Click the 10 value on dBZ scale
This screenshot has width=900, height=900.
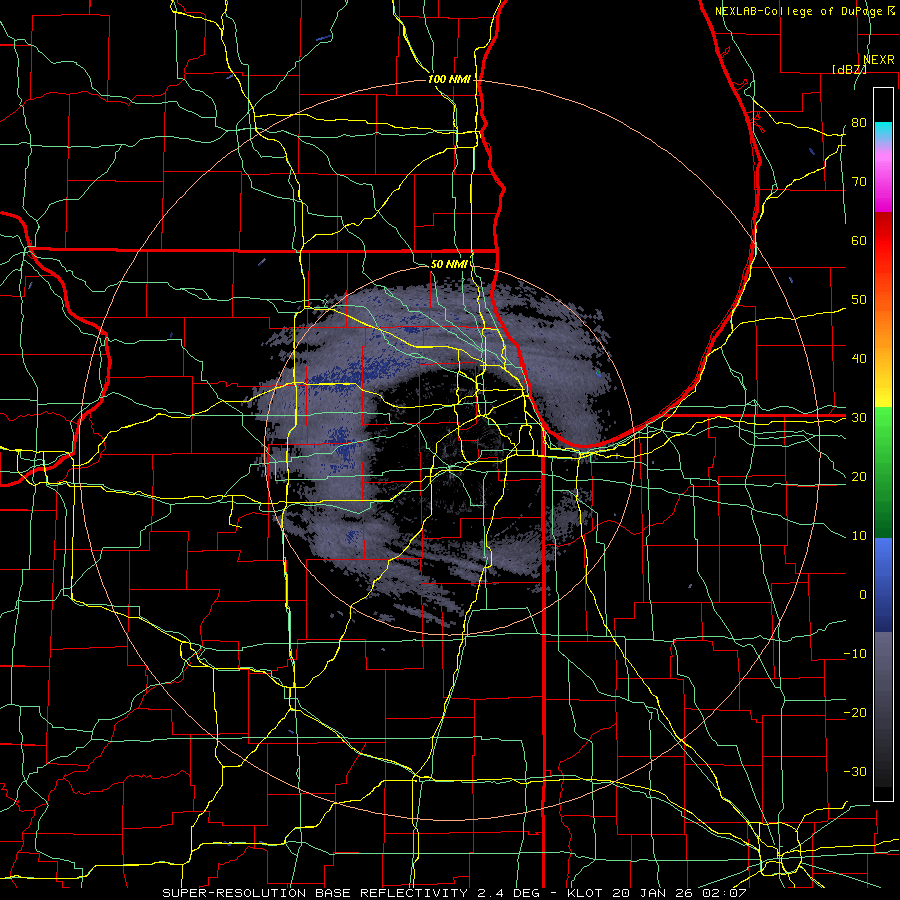pyautogui.click(x=859, y=536)
